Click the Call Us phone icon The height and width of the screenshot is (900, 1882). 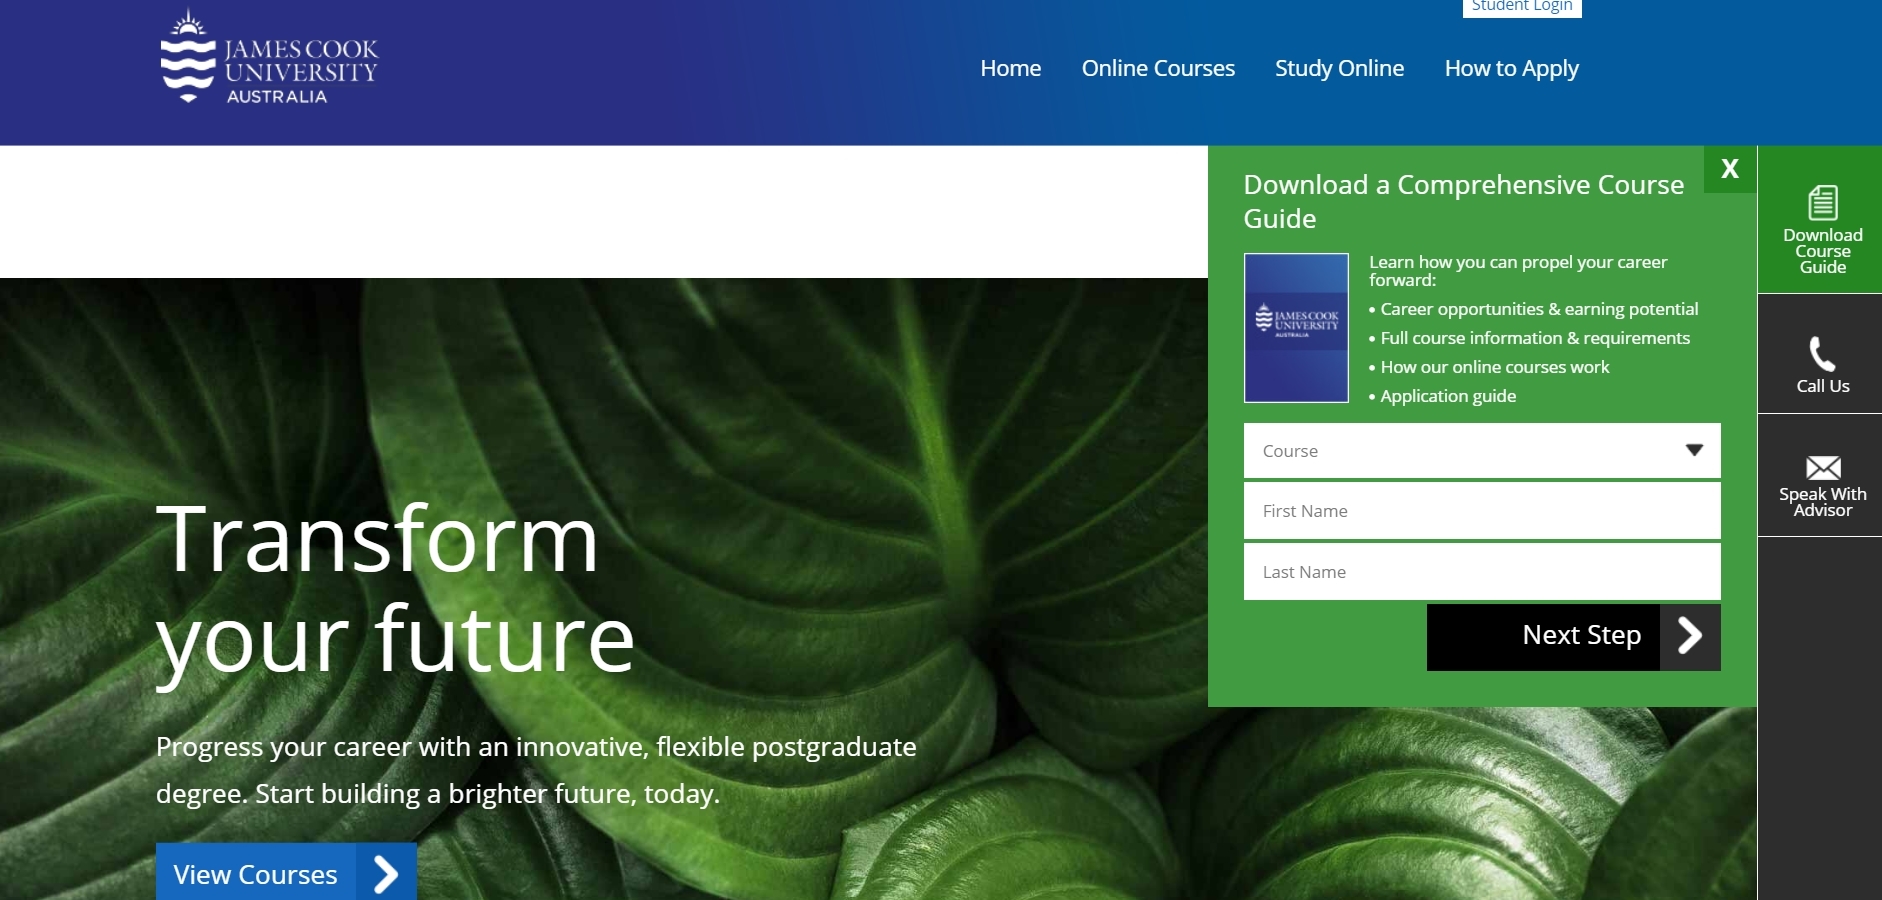click(1822, 354)
